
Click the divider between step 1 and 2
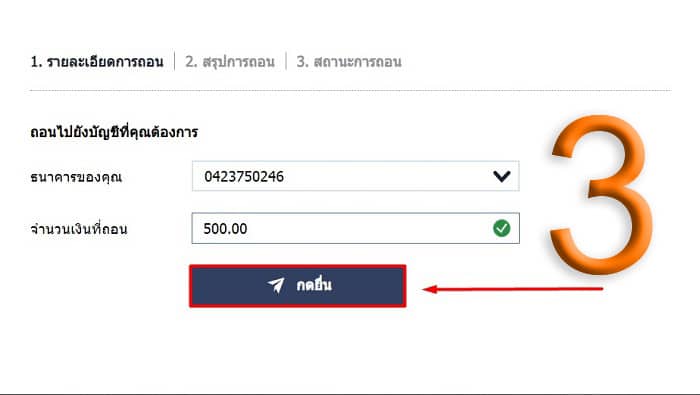[x=175, y=61]
